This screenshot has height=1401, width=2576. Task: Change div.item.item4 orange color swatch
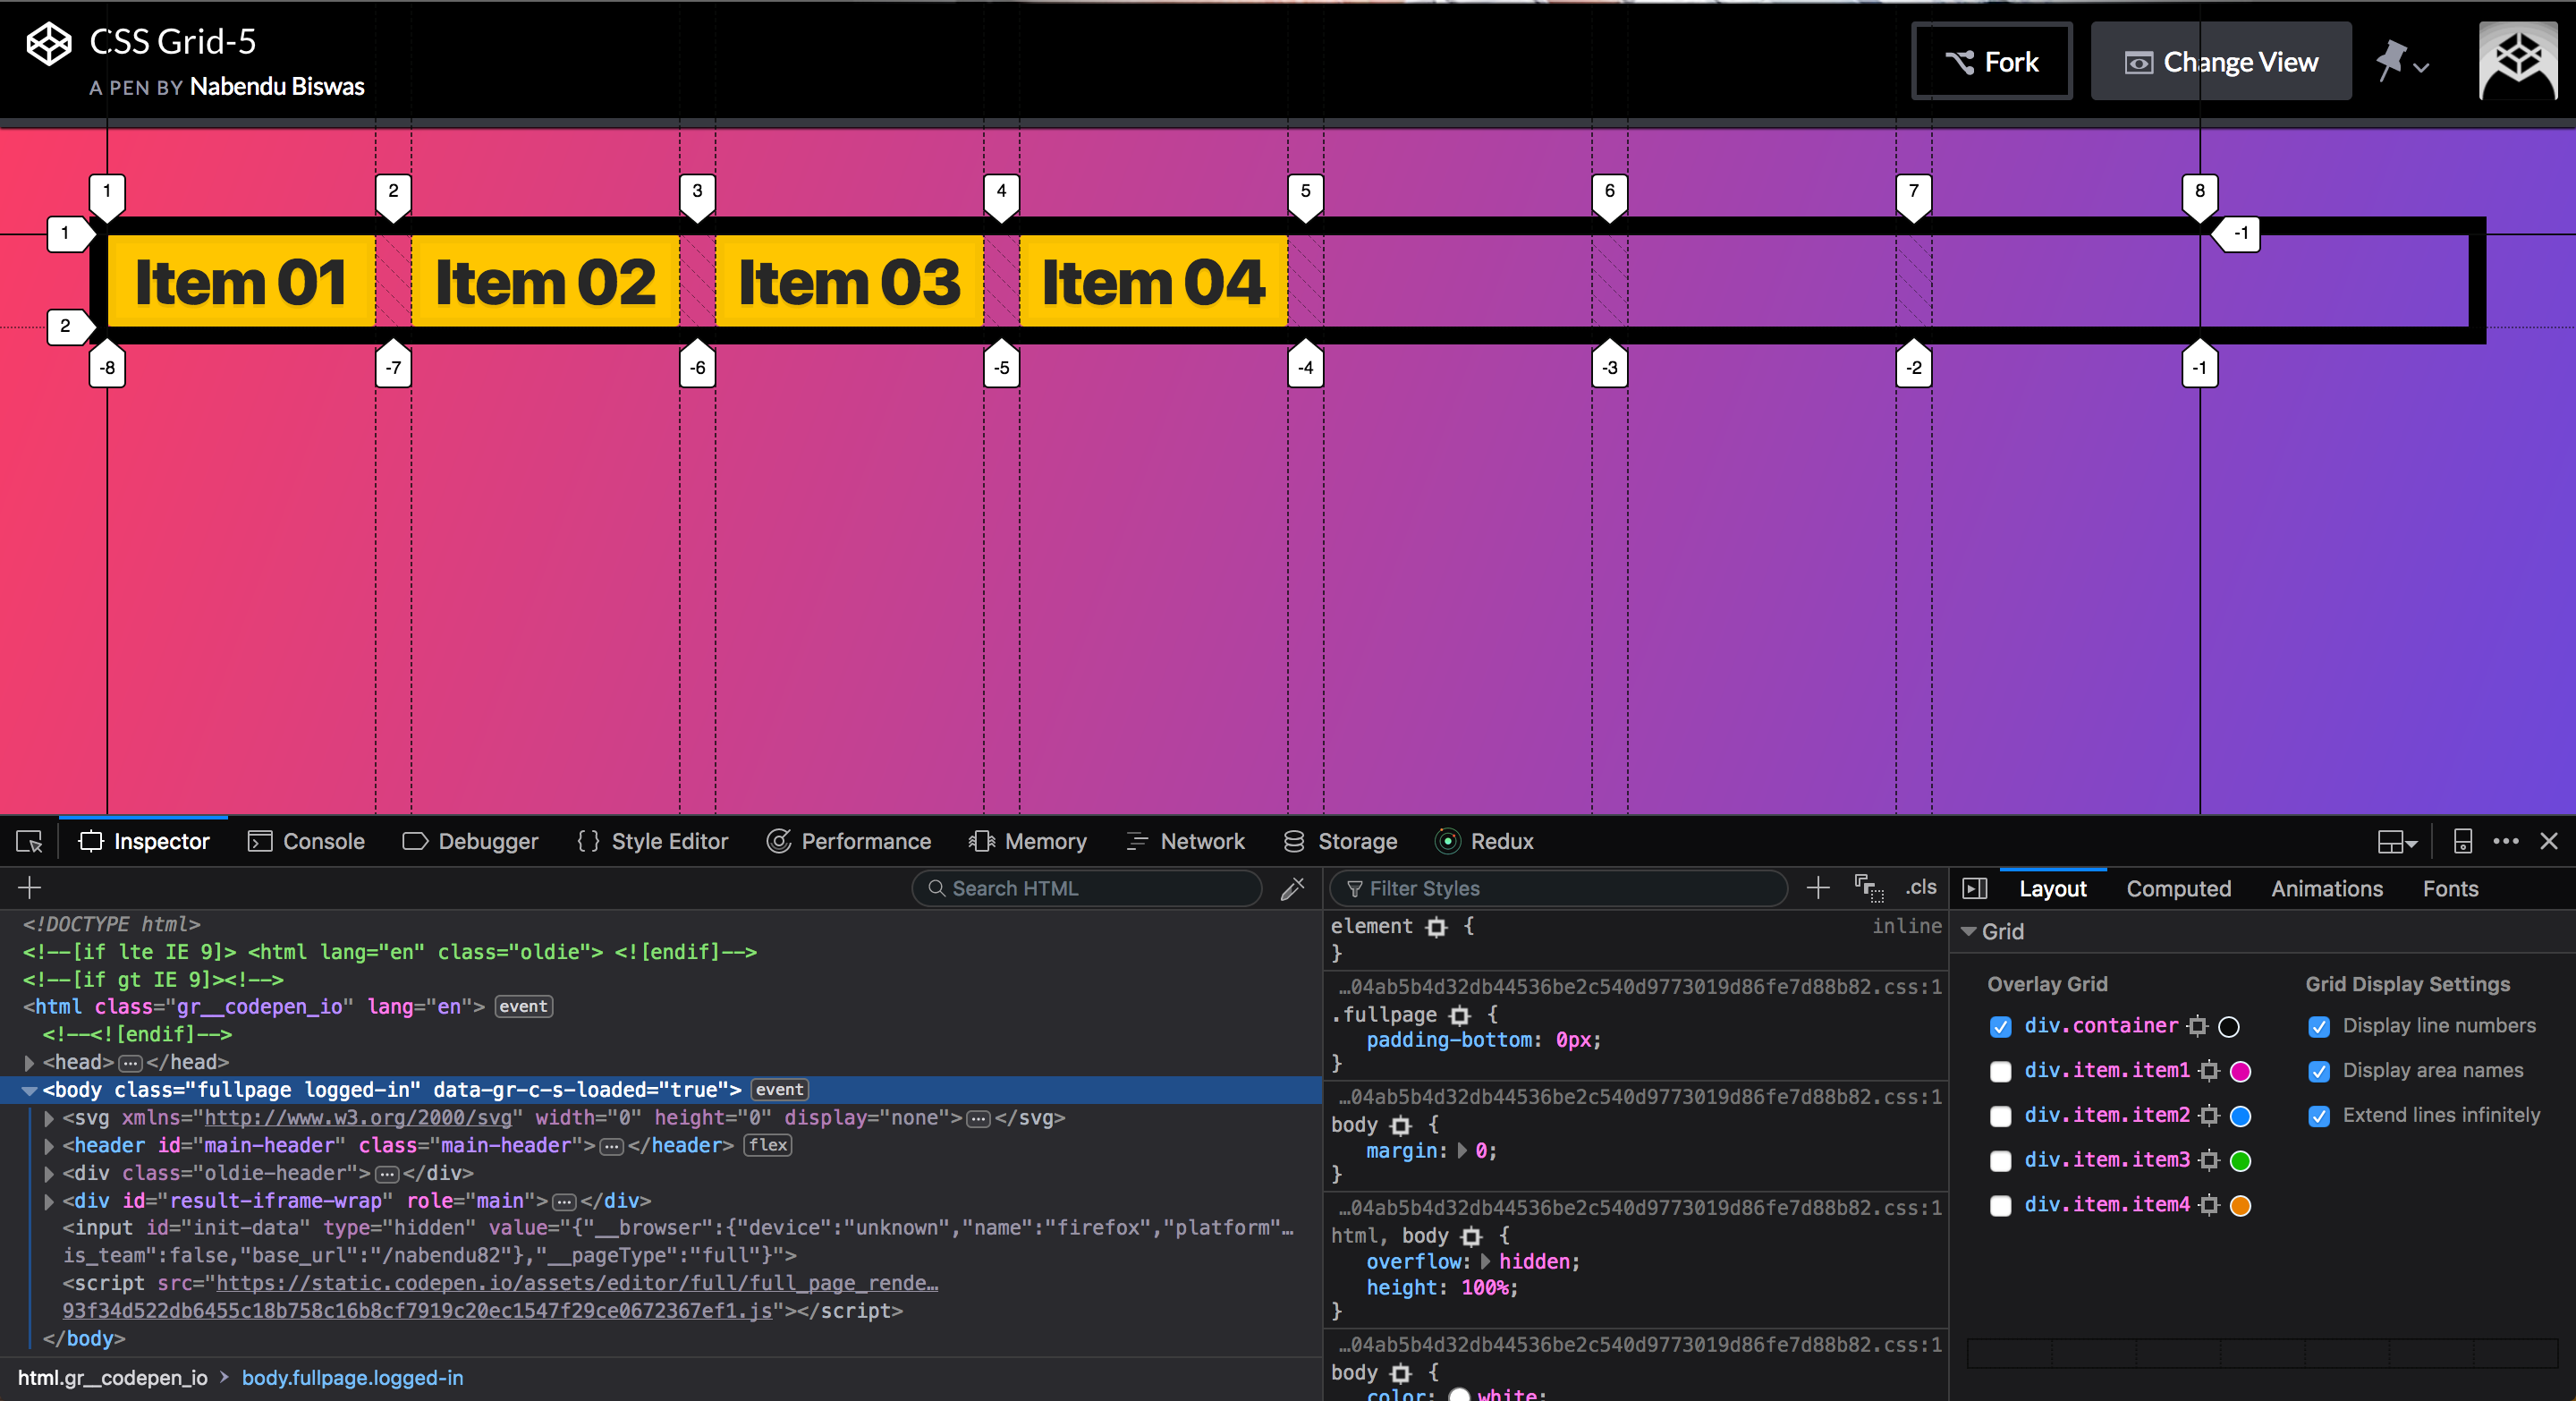click(x=2240, y=1206)
